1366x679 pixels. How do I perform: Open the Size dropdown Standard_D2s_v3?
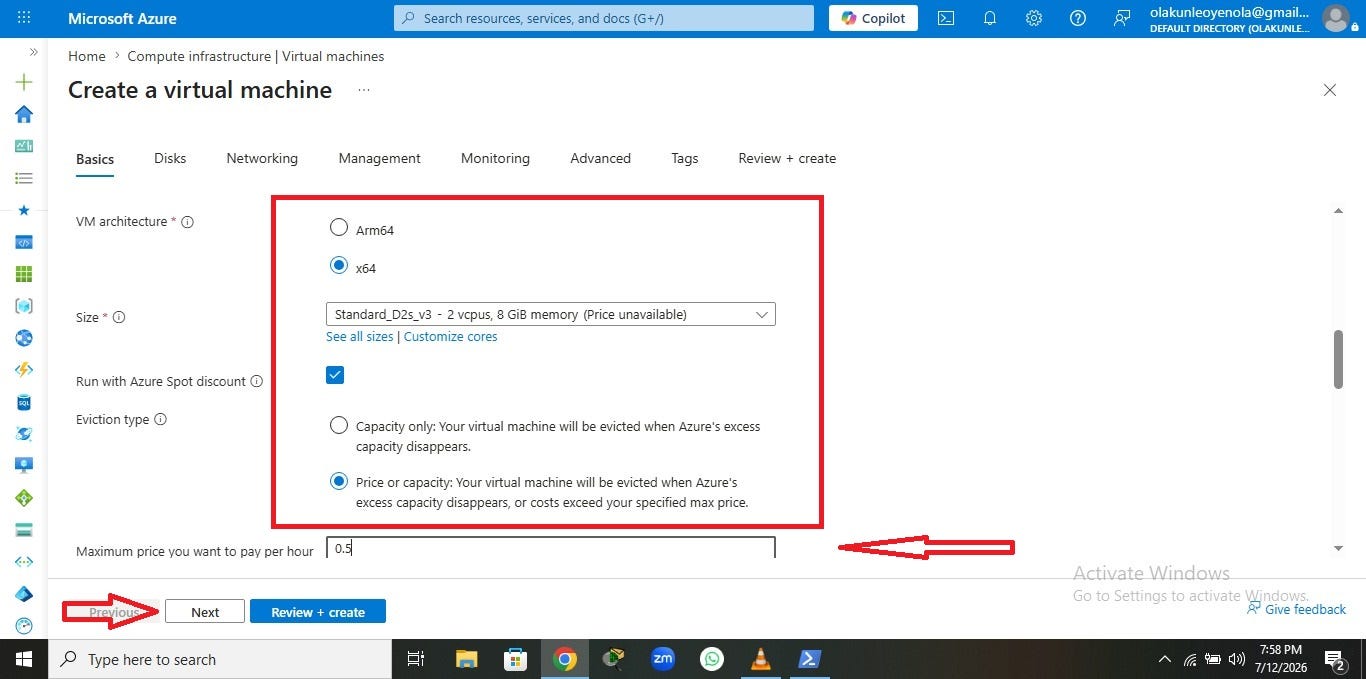click(551, 314)
